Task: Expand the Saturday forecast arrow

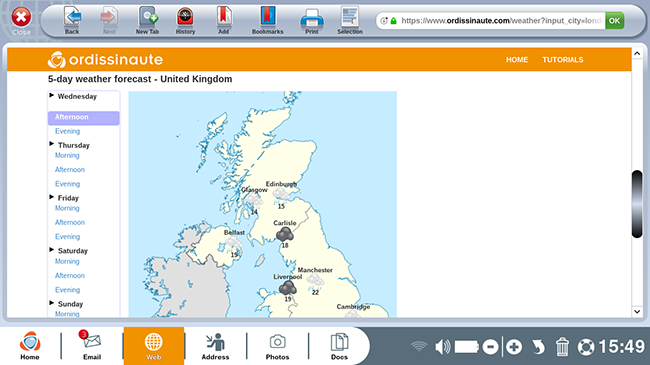Action: point(52,250)
